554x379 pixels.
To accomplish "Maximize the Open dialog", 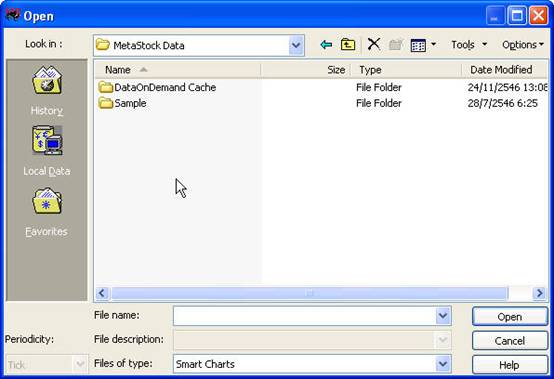I will 517,16.
